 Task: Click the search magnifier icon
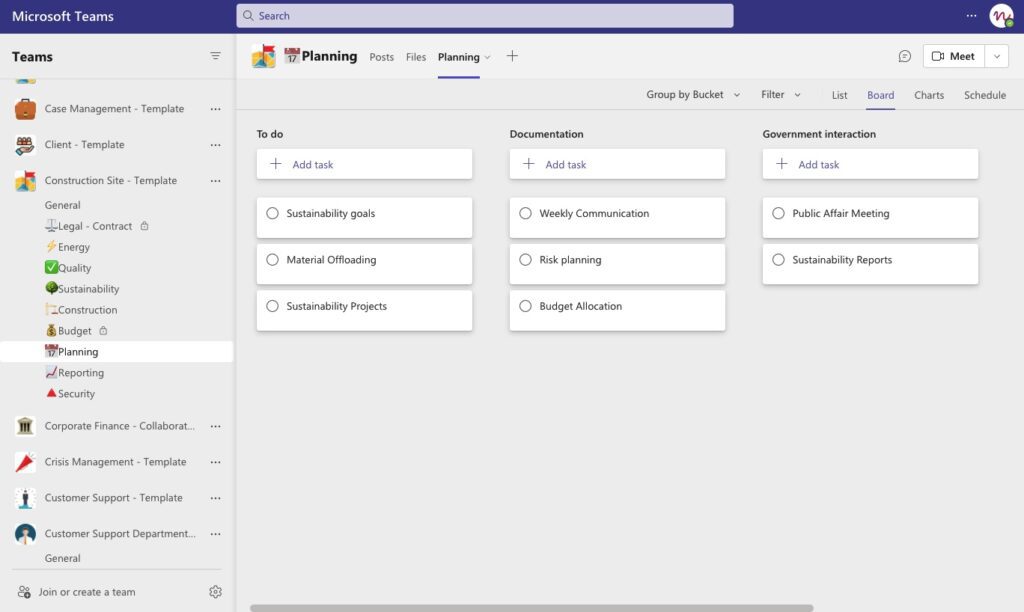248,16
